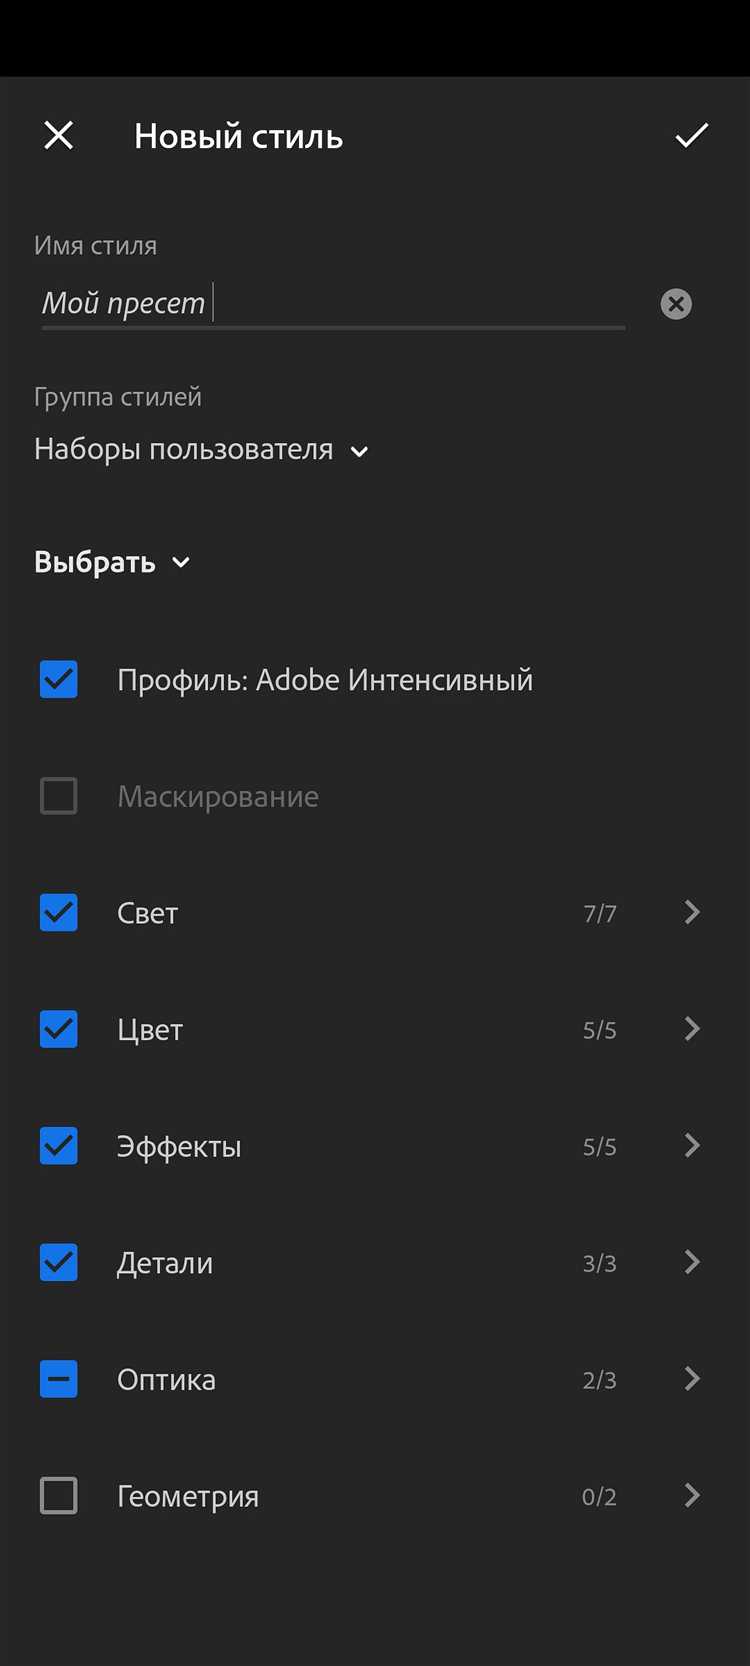Open Детали settings via its chevron icon
750x1666 pixels.
click(x=691, y=1262)
